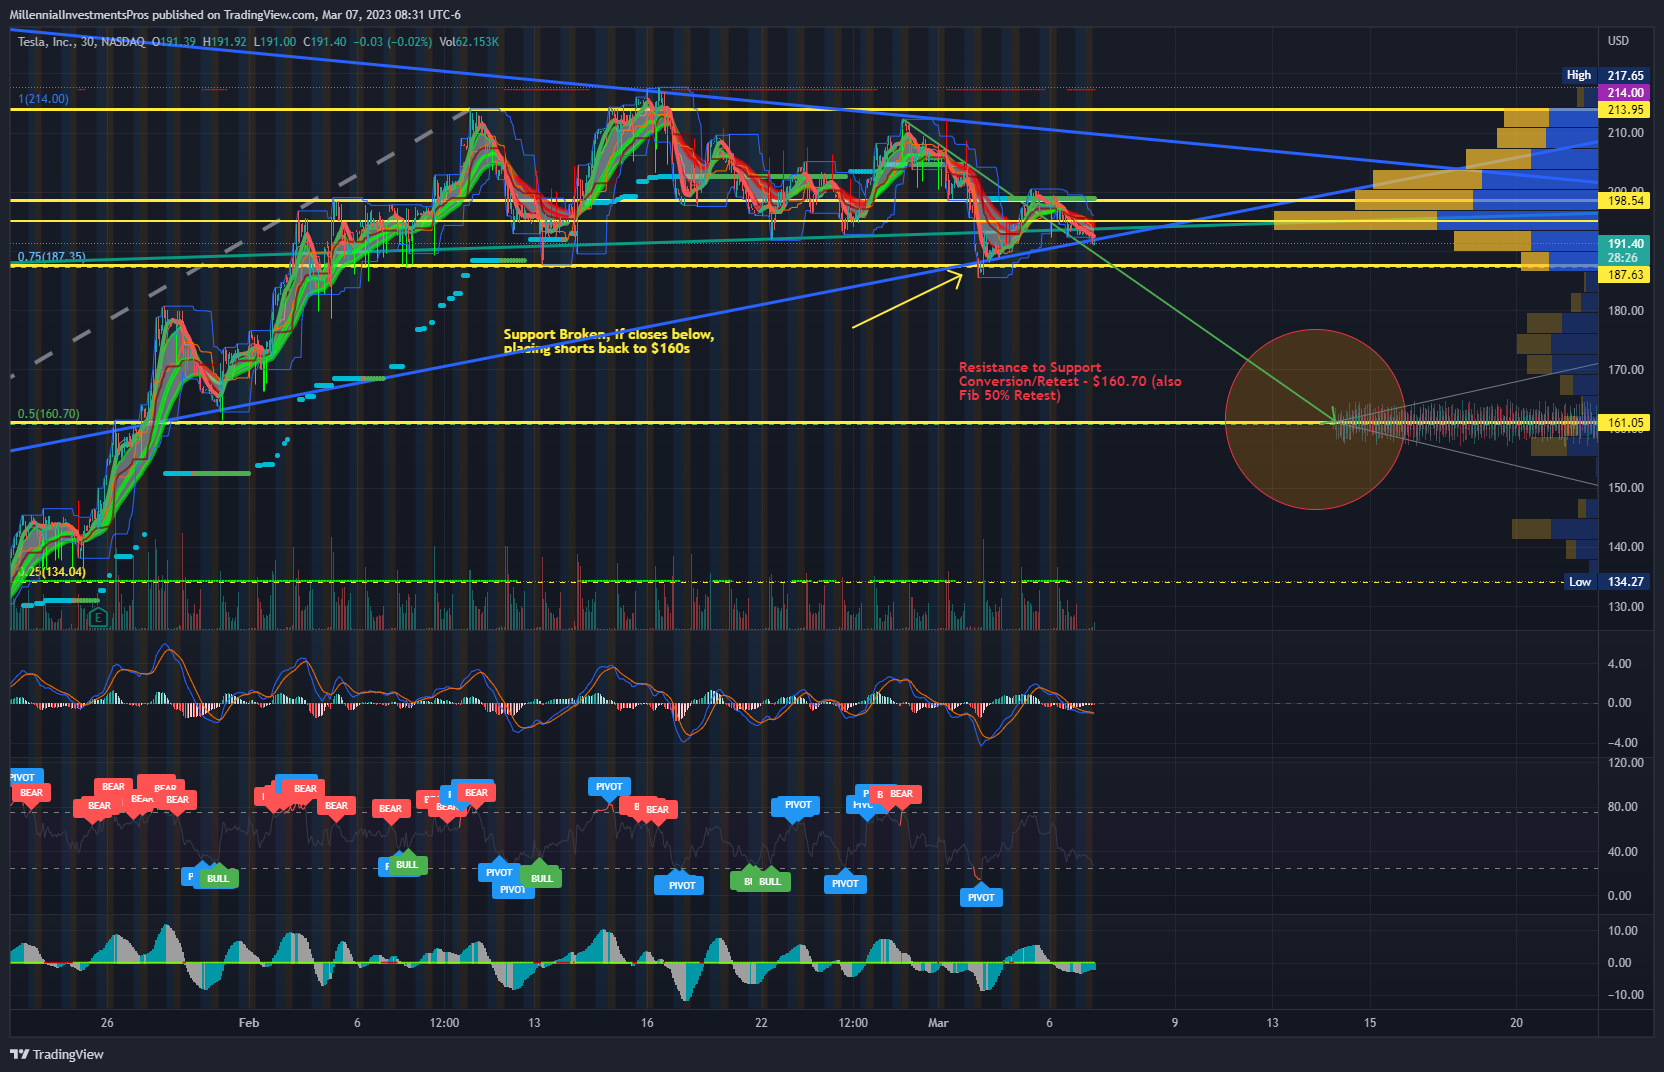Click the 210.00 price axis value
The image size is (1664, 1072).
[1625, 133]
